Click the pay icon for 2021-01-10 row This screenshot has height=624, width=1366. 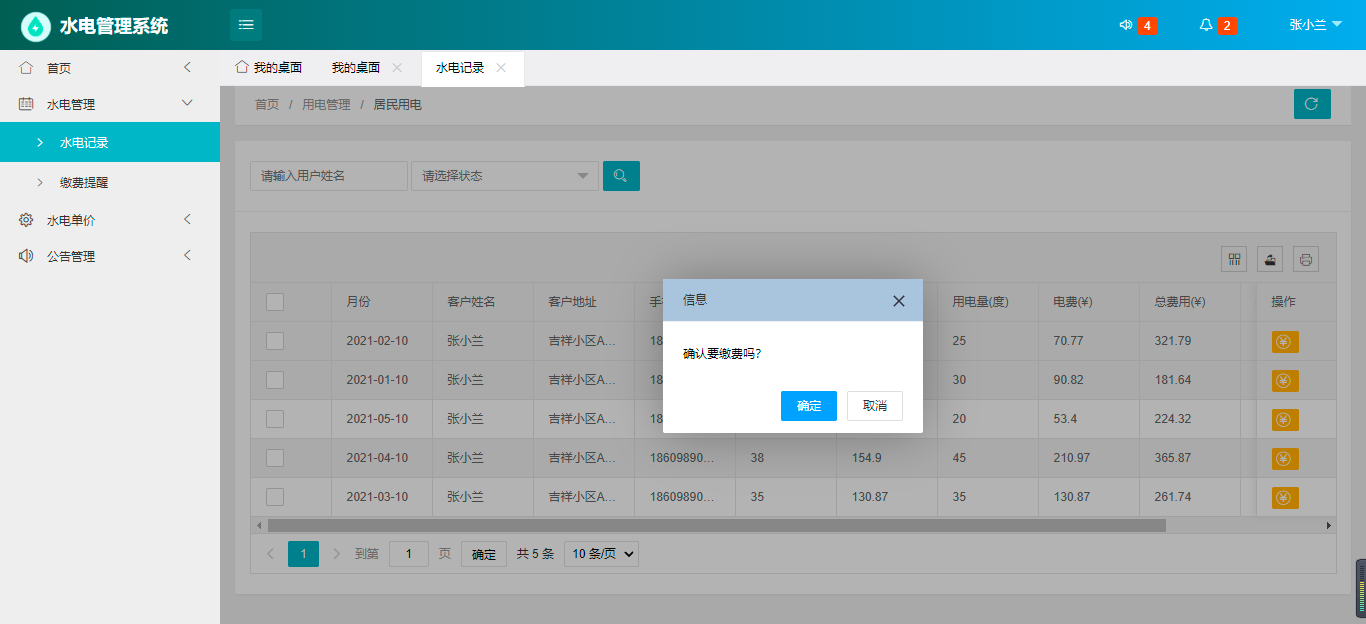(1285, 381)
